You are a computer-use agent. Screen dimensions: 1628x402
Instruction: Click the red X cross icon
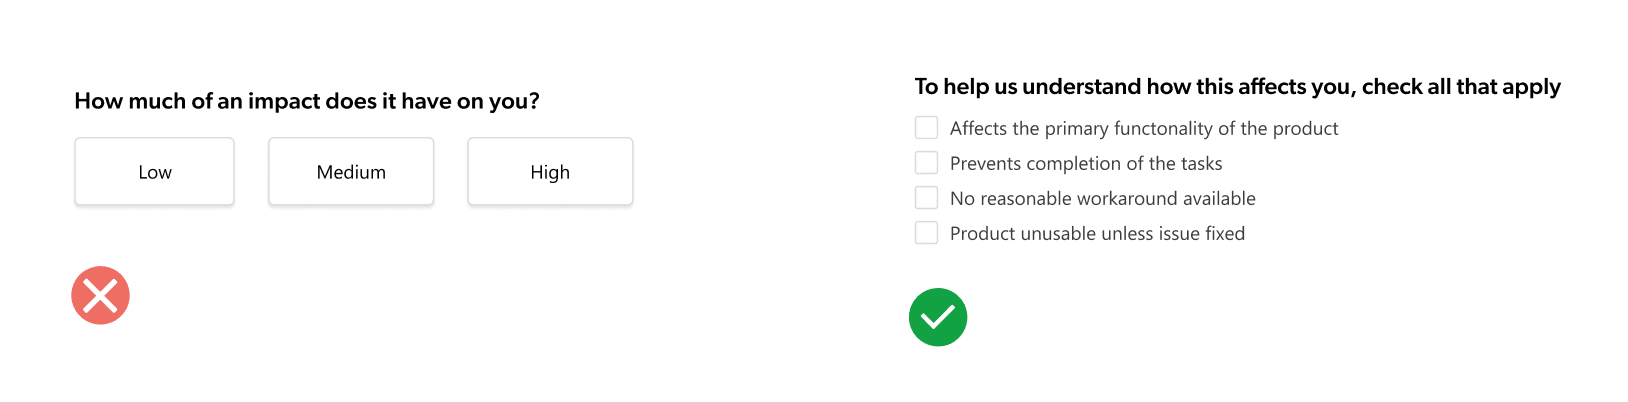(x=101, y=295)
